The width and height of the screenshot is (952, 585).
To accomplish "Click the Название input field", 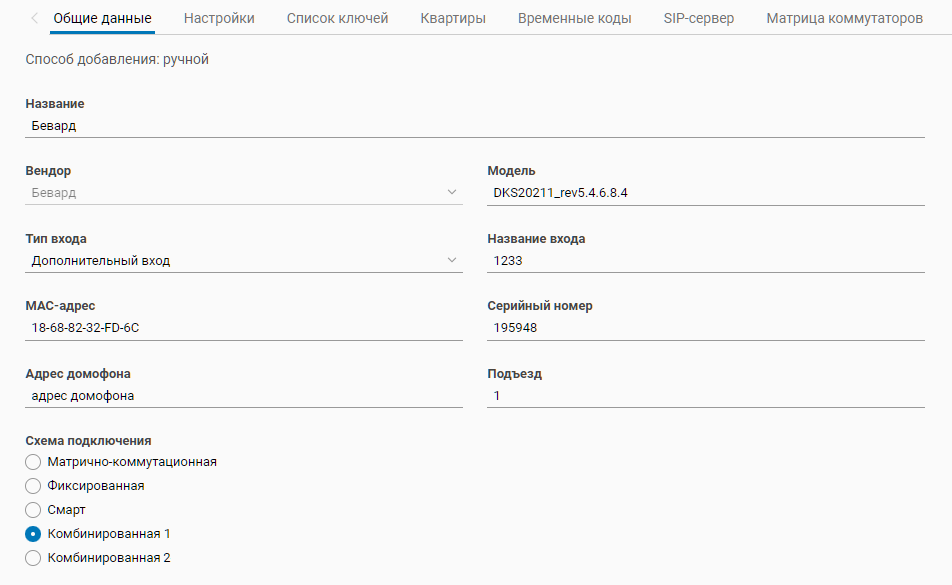I will (474, 125).
